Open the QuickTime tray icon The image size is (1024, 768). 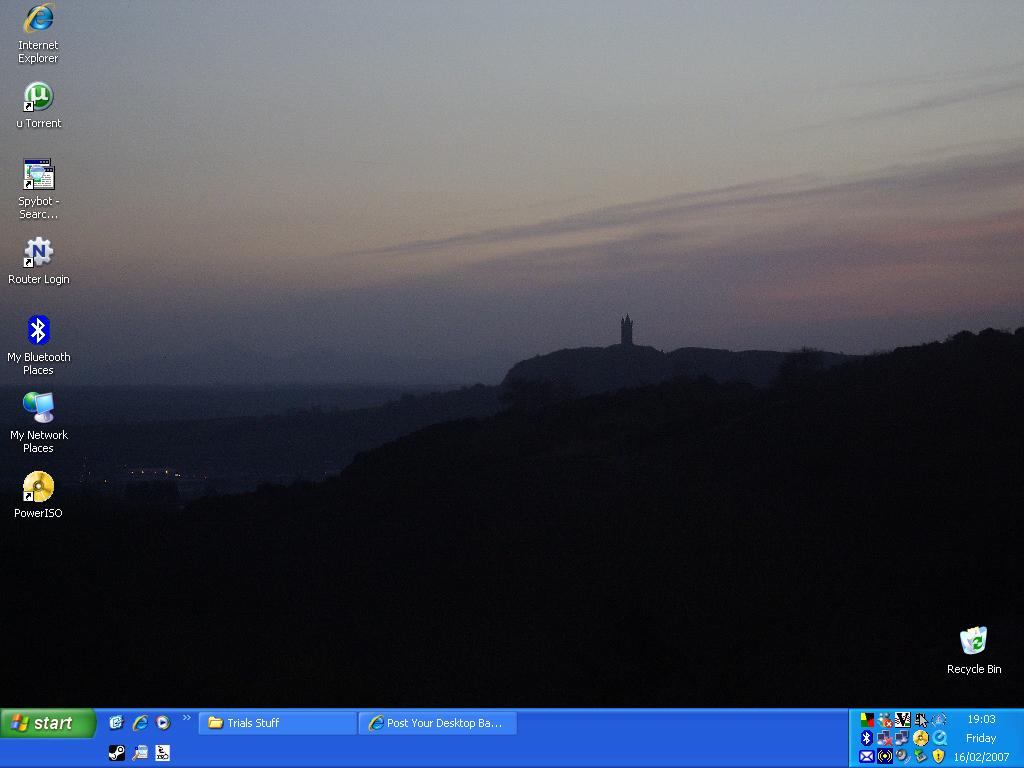939,738
